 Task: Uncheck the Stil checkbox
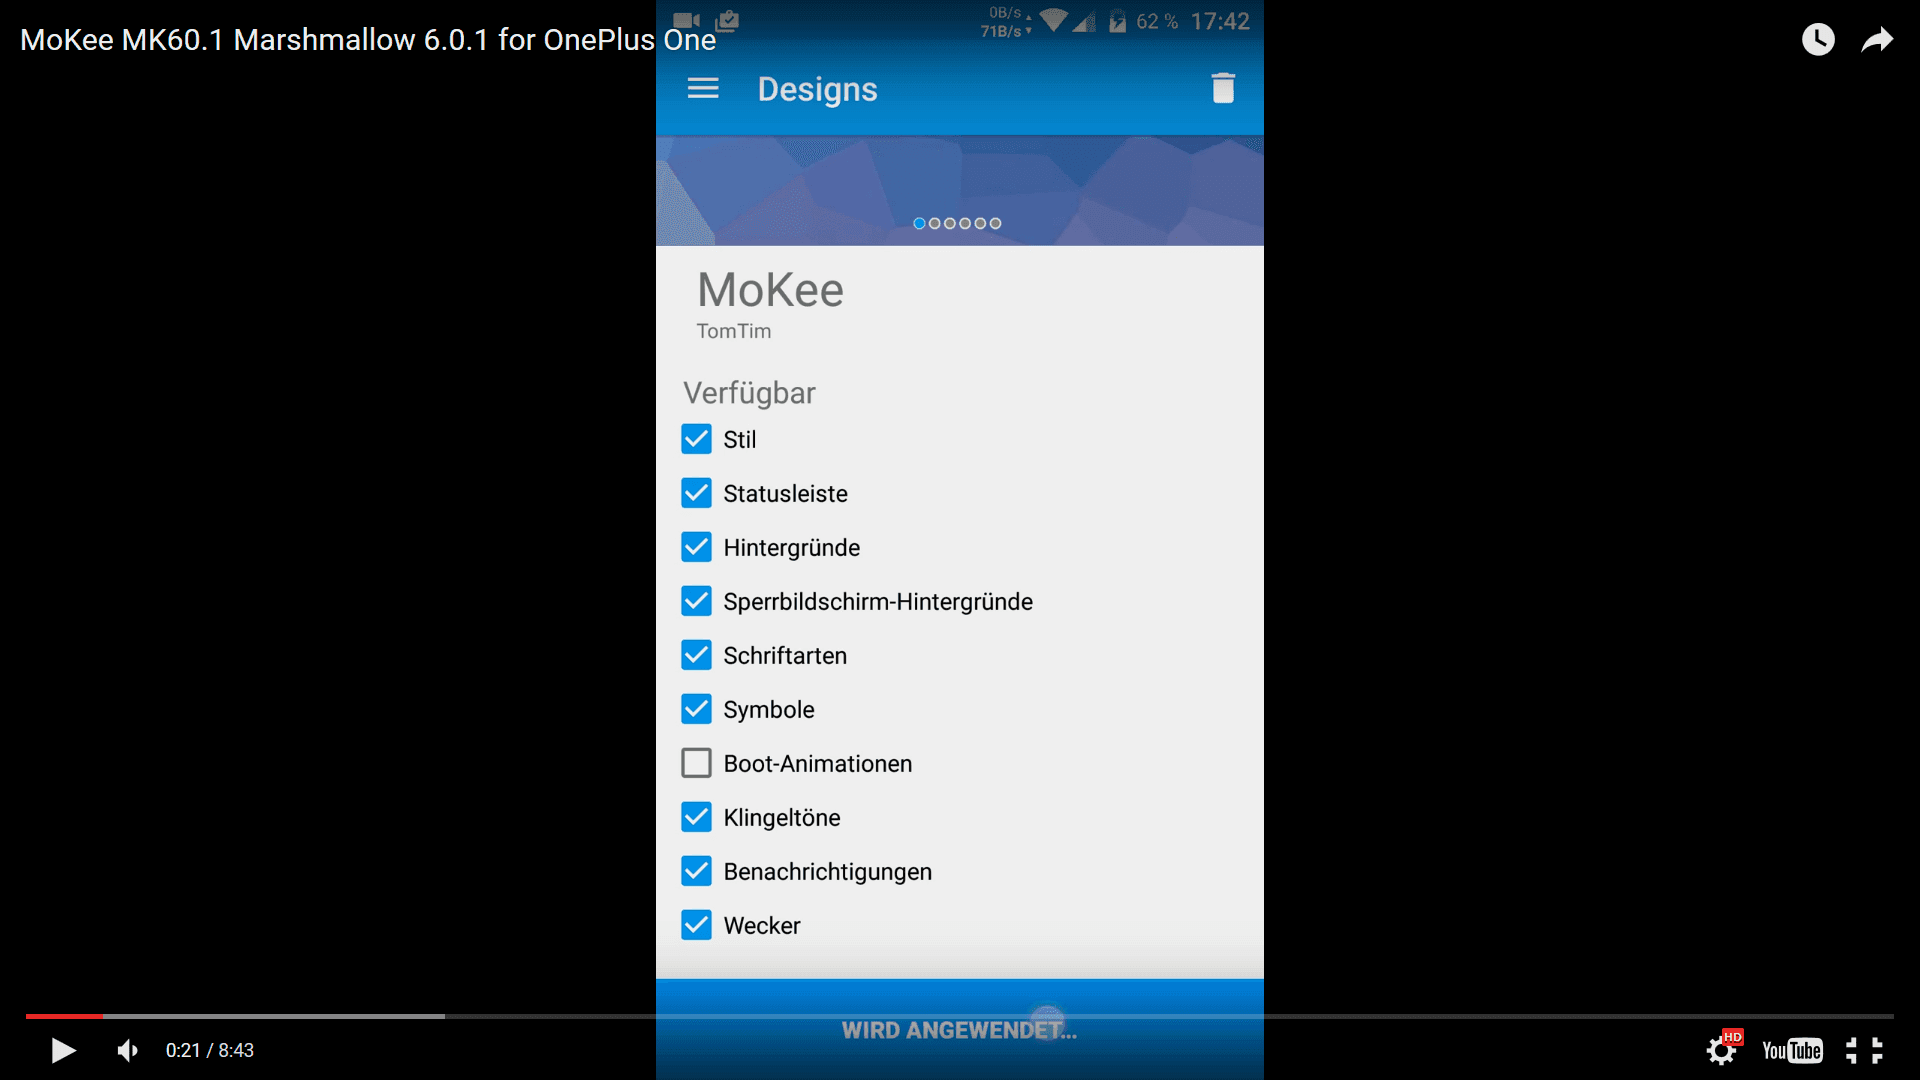(x=696, y=439)
